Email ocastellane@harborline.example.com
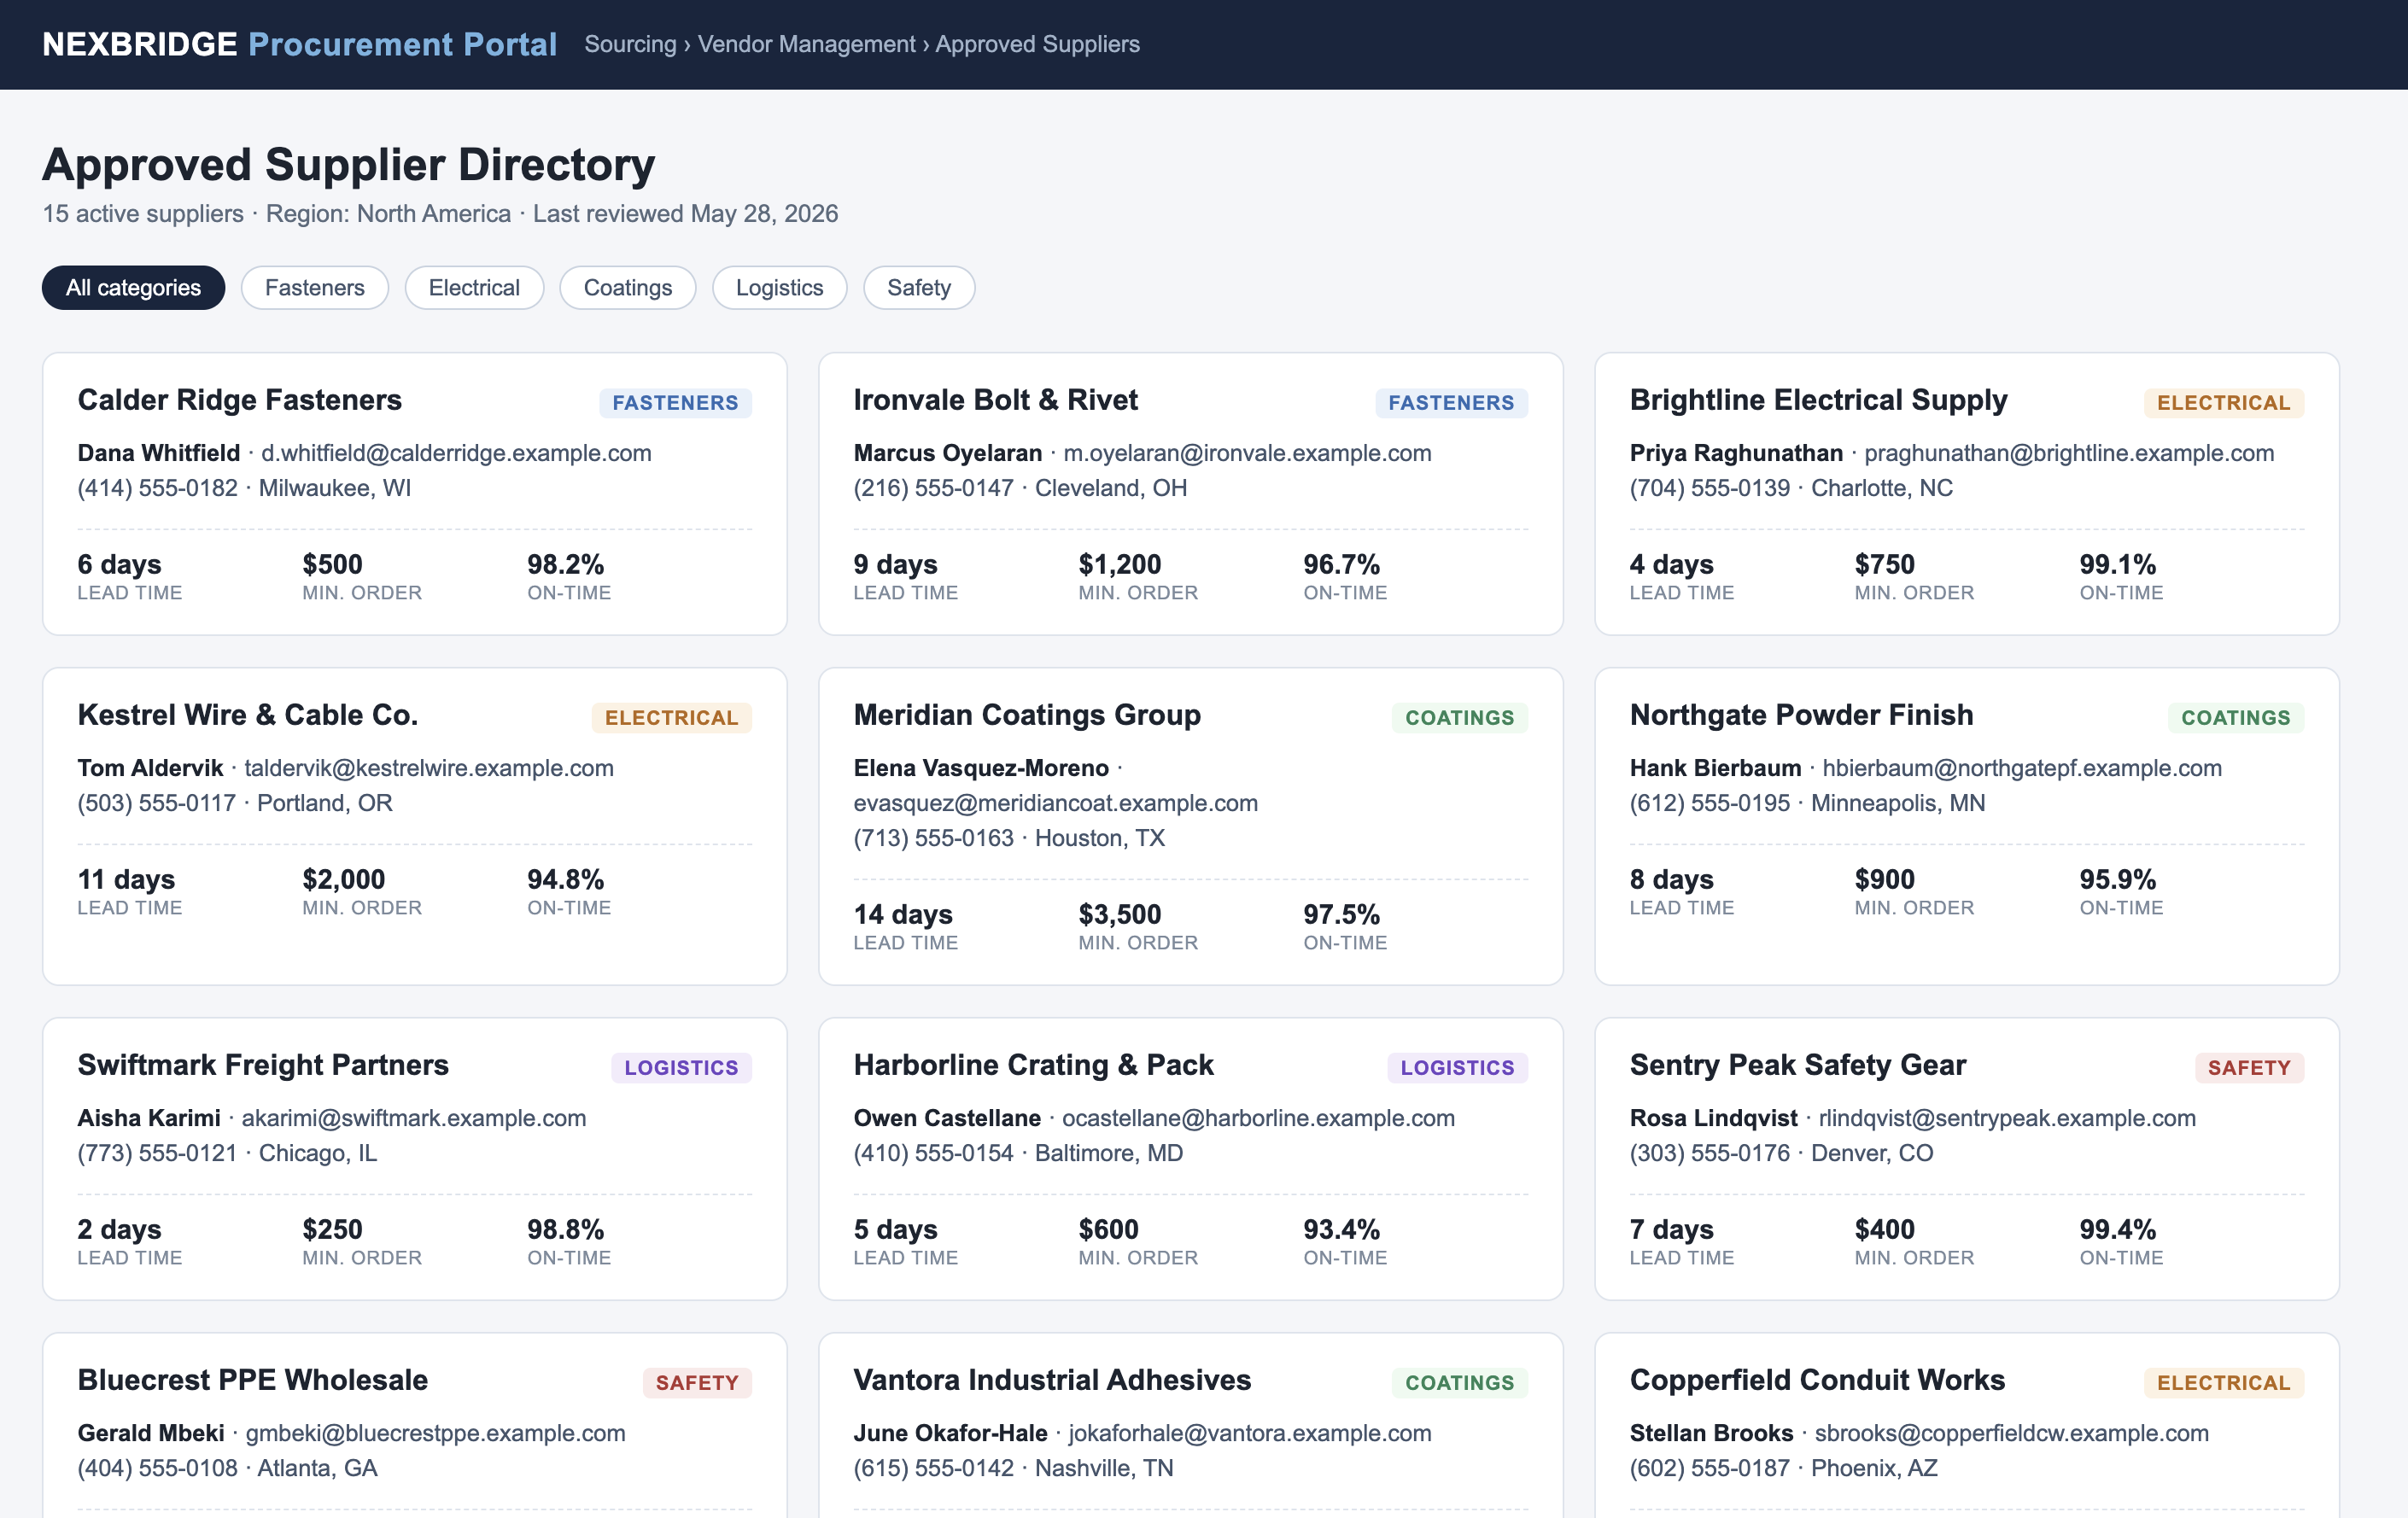Screen dimensions: 2408x1518 pyautogui.click(x=1258, y=1118)
